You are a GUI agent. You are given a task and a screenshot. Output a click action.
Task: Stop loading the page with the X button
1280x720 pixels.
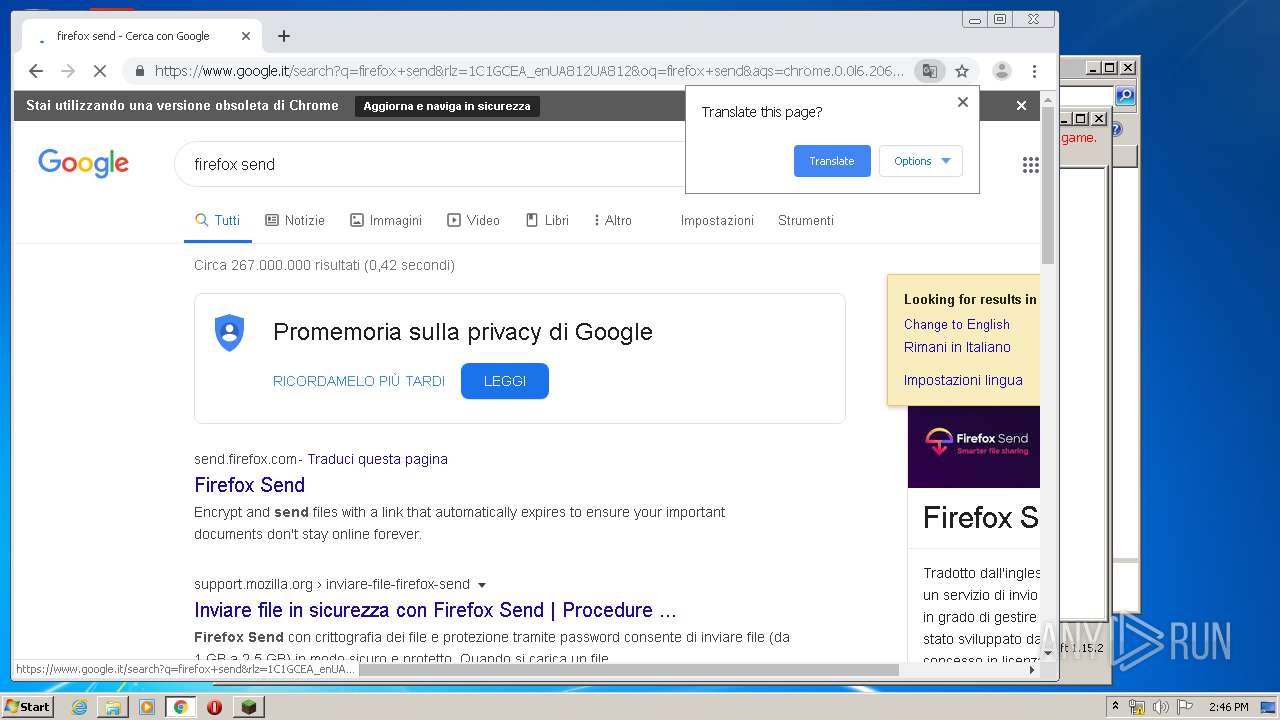click(x=101, y=71)
